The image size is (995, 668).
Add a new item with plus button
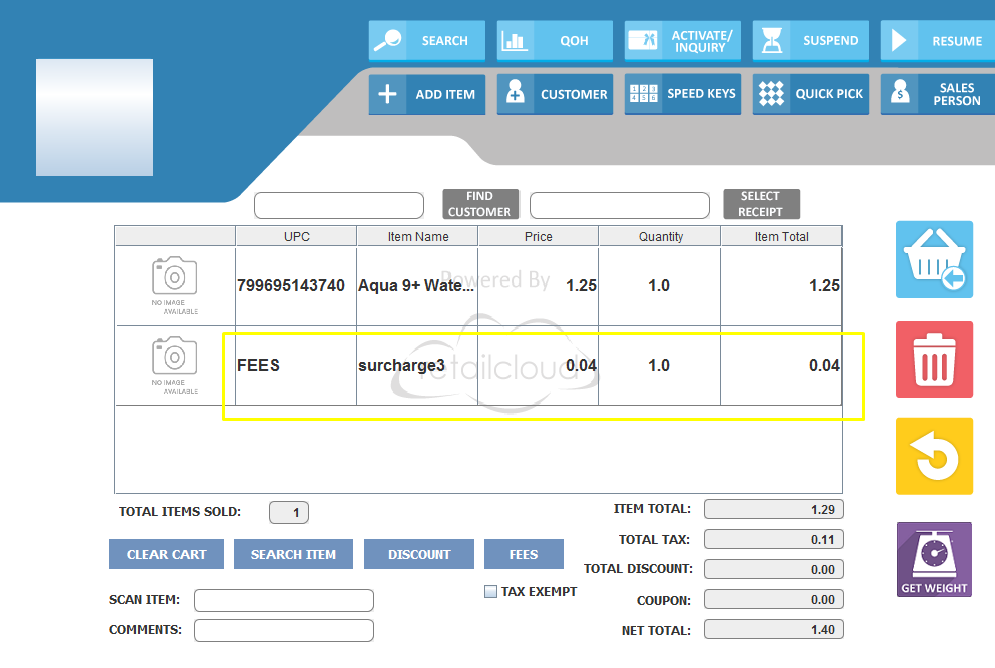pos(427,94)
